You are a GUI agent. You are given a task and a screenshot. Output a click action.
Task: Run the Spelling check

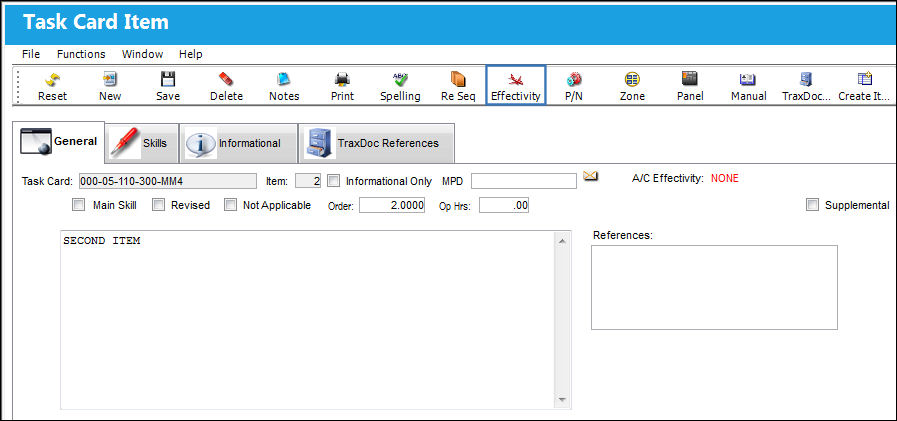(x=400, y=86)
